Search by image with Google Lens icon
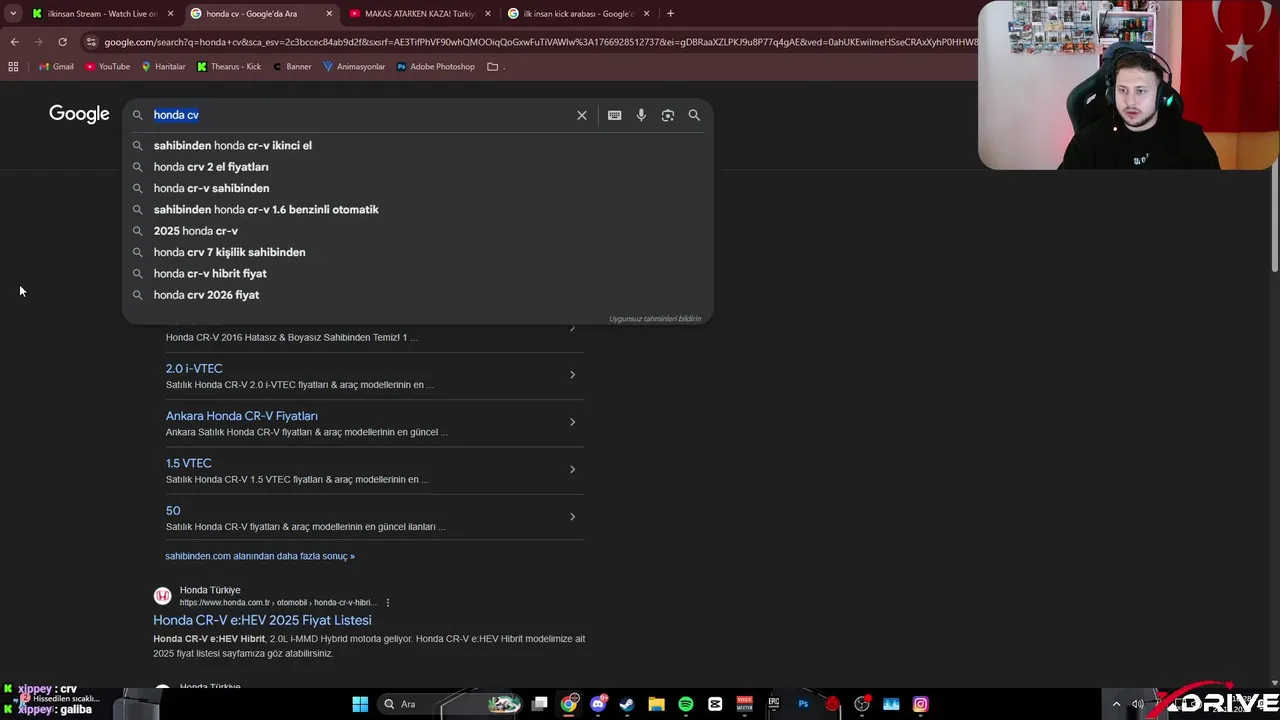Viewport: 1280px width, 720px height. tap(667, 115)
